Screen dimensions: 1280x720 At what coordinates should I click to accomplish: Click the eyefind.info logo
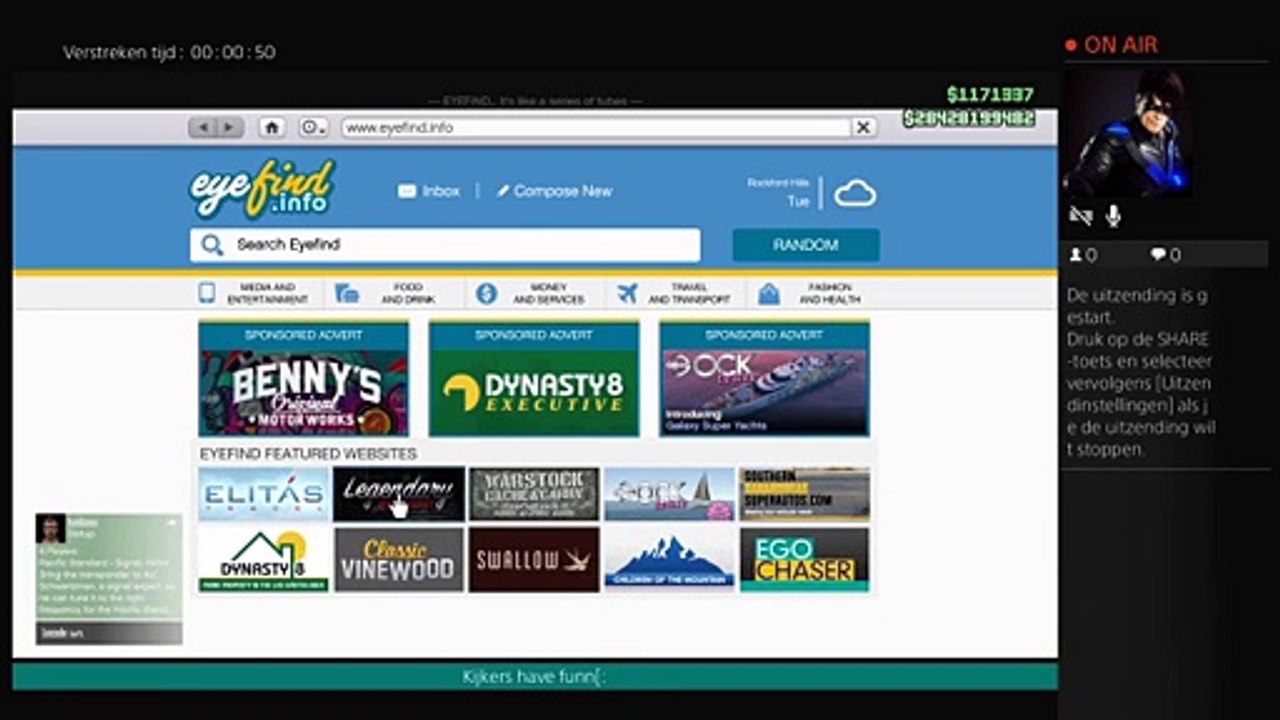262,189
